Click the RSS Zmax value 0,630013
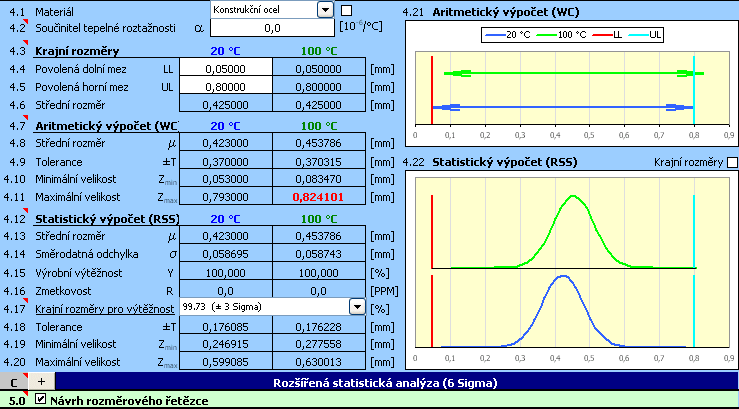The height and width of the screenshot is (409, 739). [318, 362]
